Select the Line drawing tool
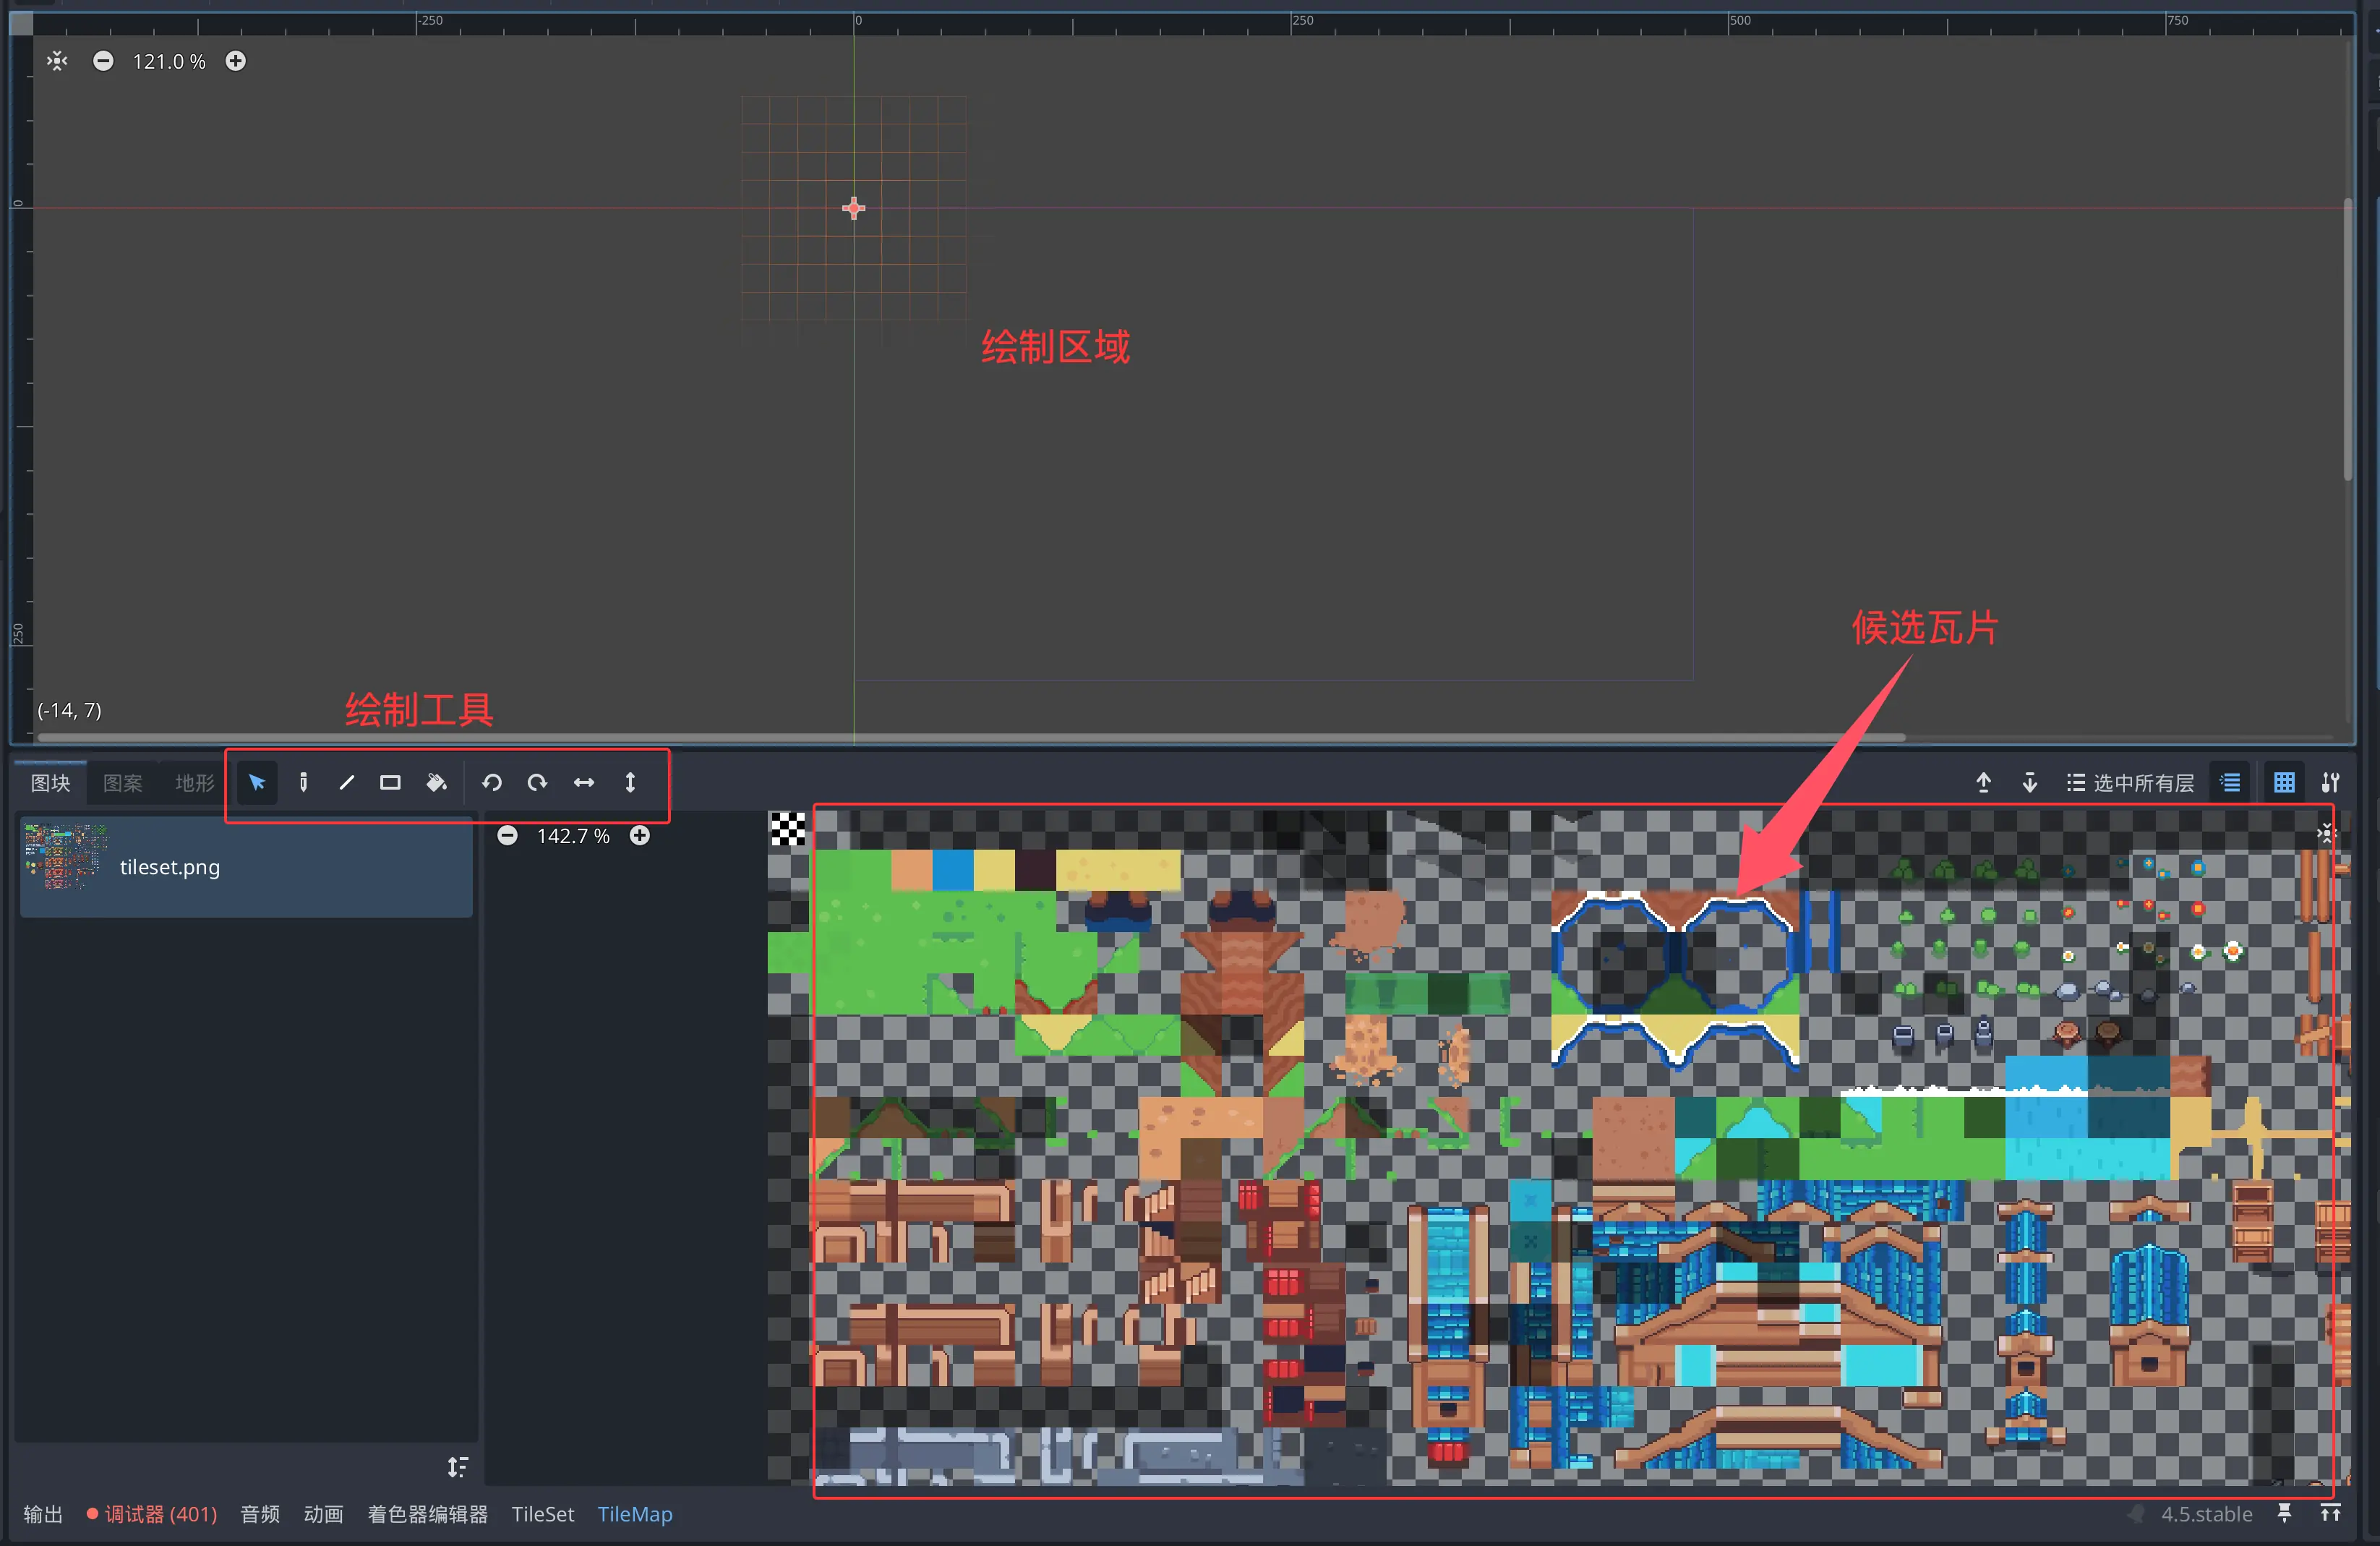Image resolution: width=2380 pixels, height=1546 pixels. click(x=347, y=783)
